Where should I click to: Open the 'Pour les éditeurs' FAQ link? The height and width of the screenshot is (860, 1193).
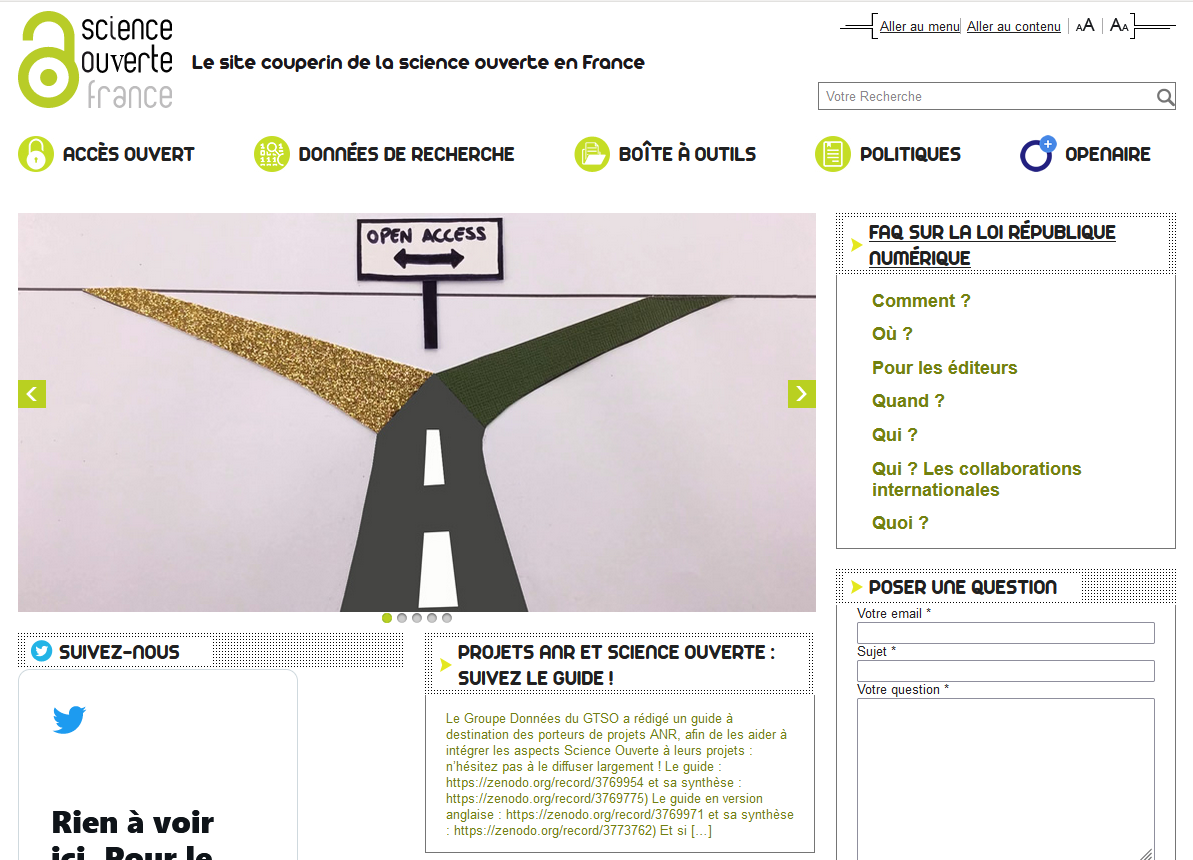pos(944,368)
